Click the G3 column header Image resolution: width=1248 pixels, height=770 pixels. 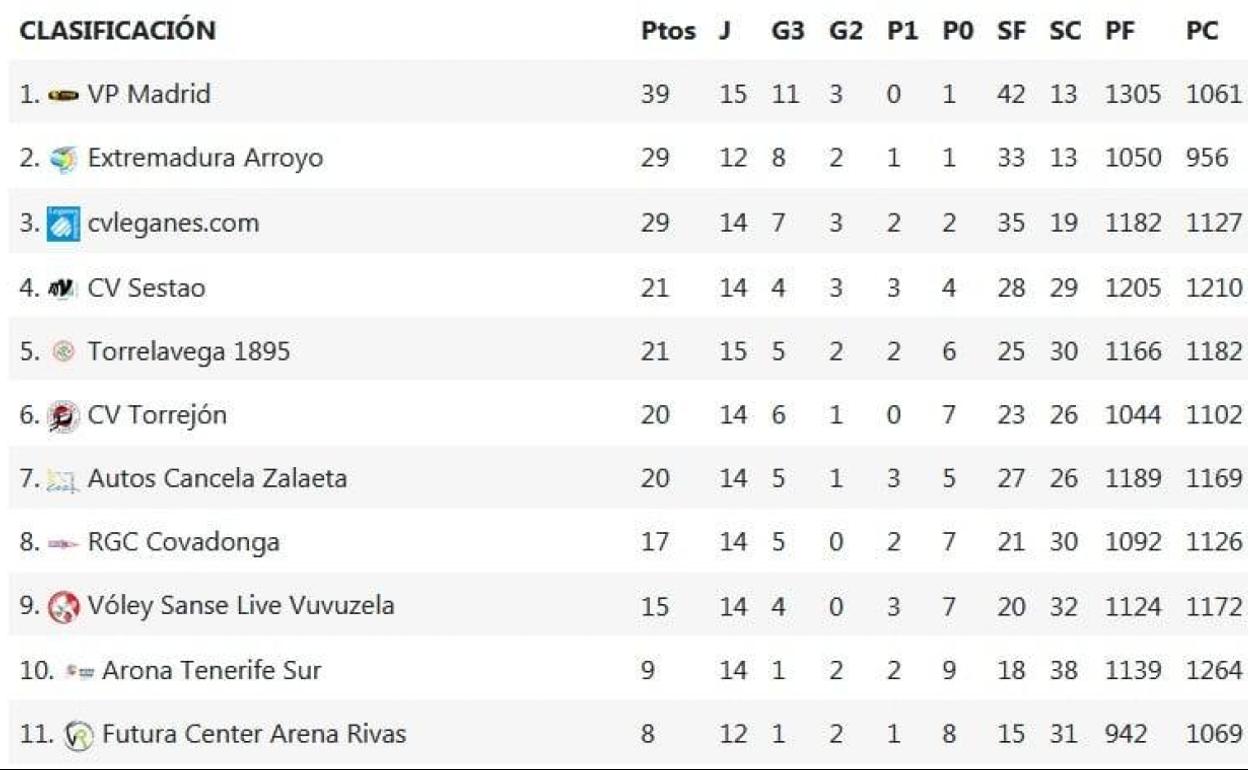(787, 31)
